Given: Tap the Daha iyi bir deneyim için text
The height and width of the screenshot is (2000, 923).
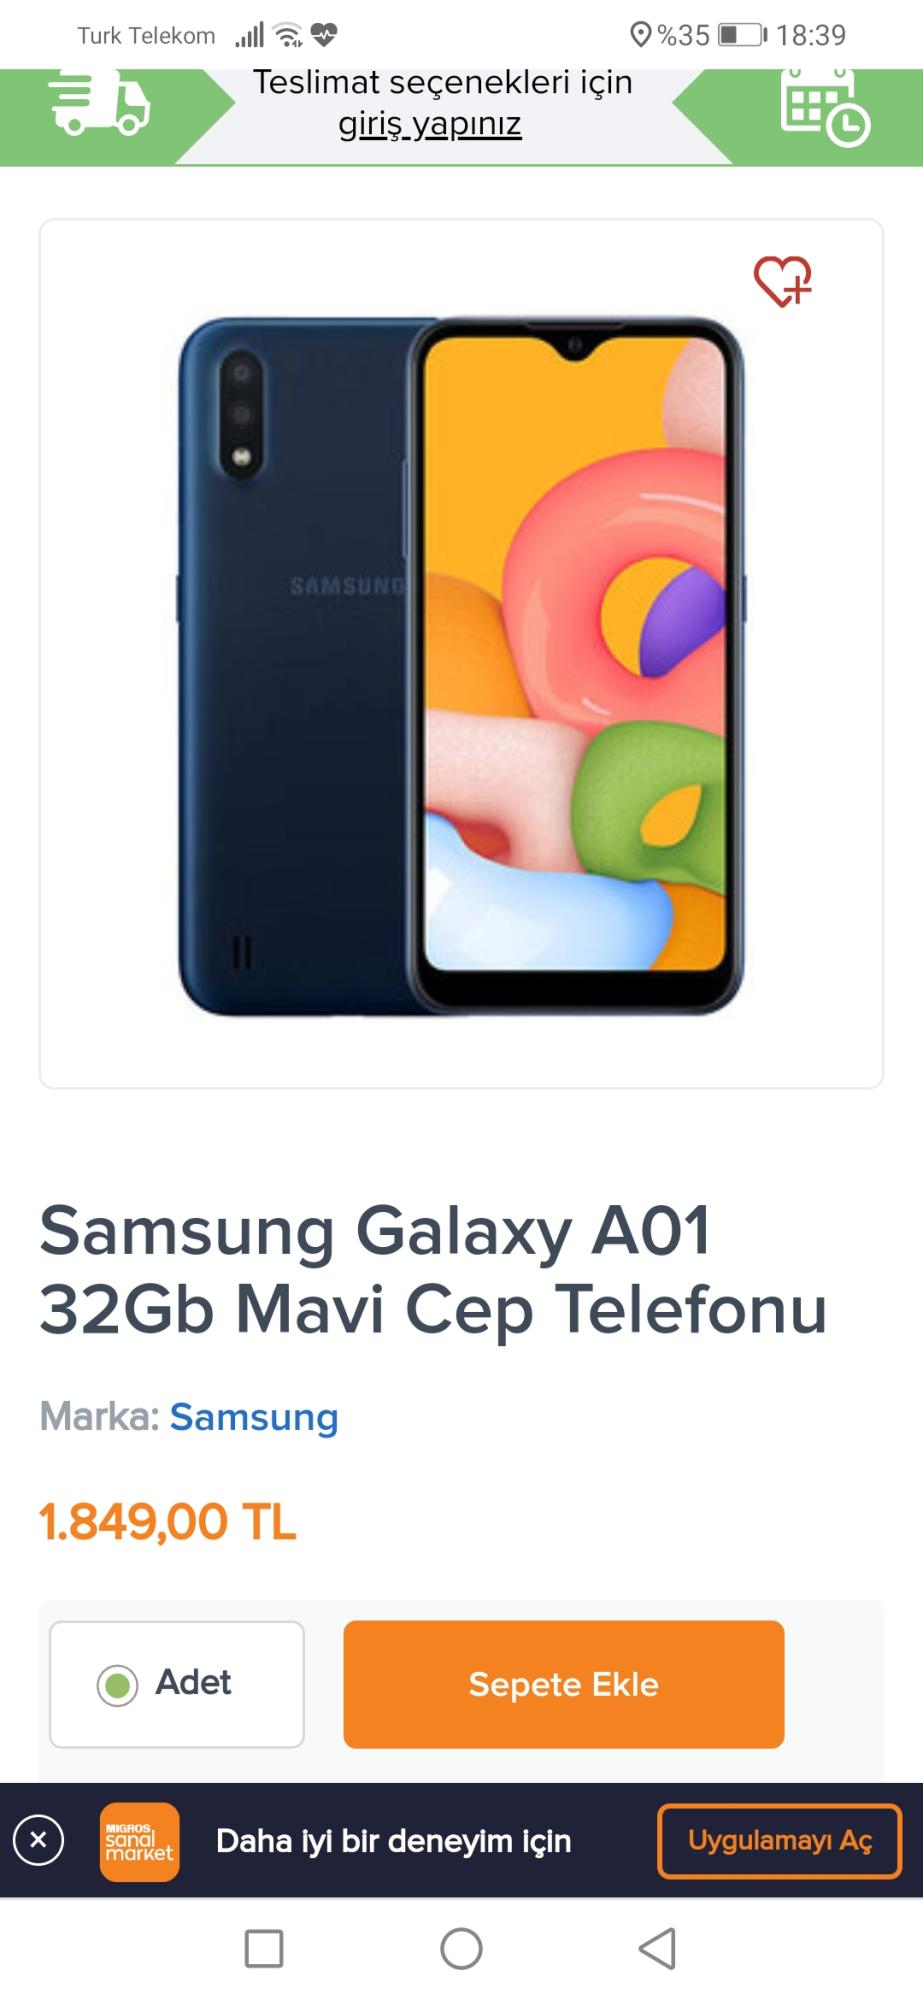Looking at the screenshot, I should (394, 1841).
